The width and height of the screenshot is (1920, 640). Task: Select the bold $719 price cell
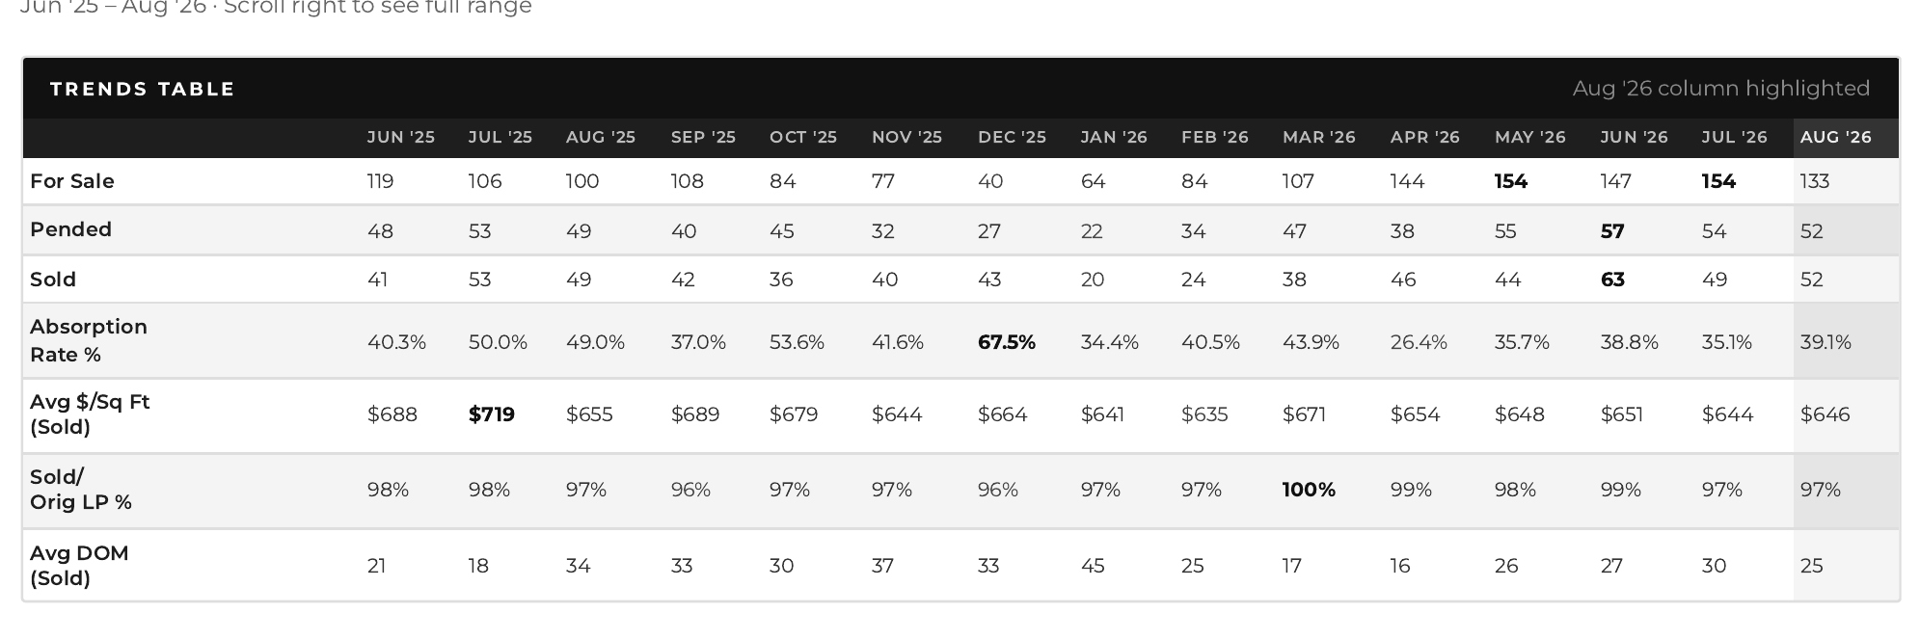491,414
